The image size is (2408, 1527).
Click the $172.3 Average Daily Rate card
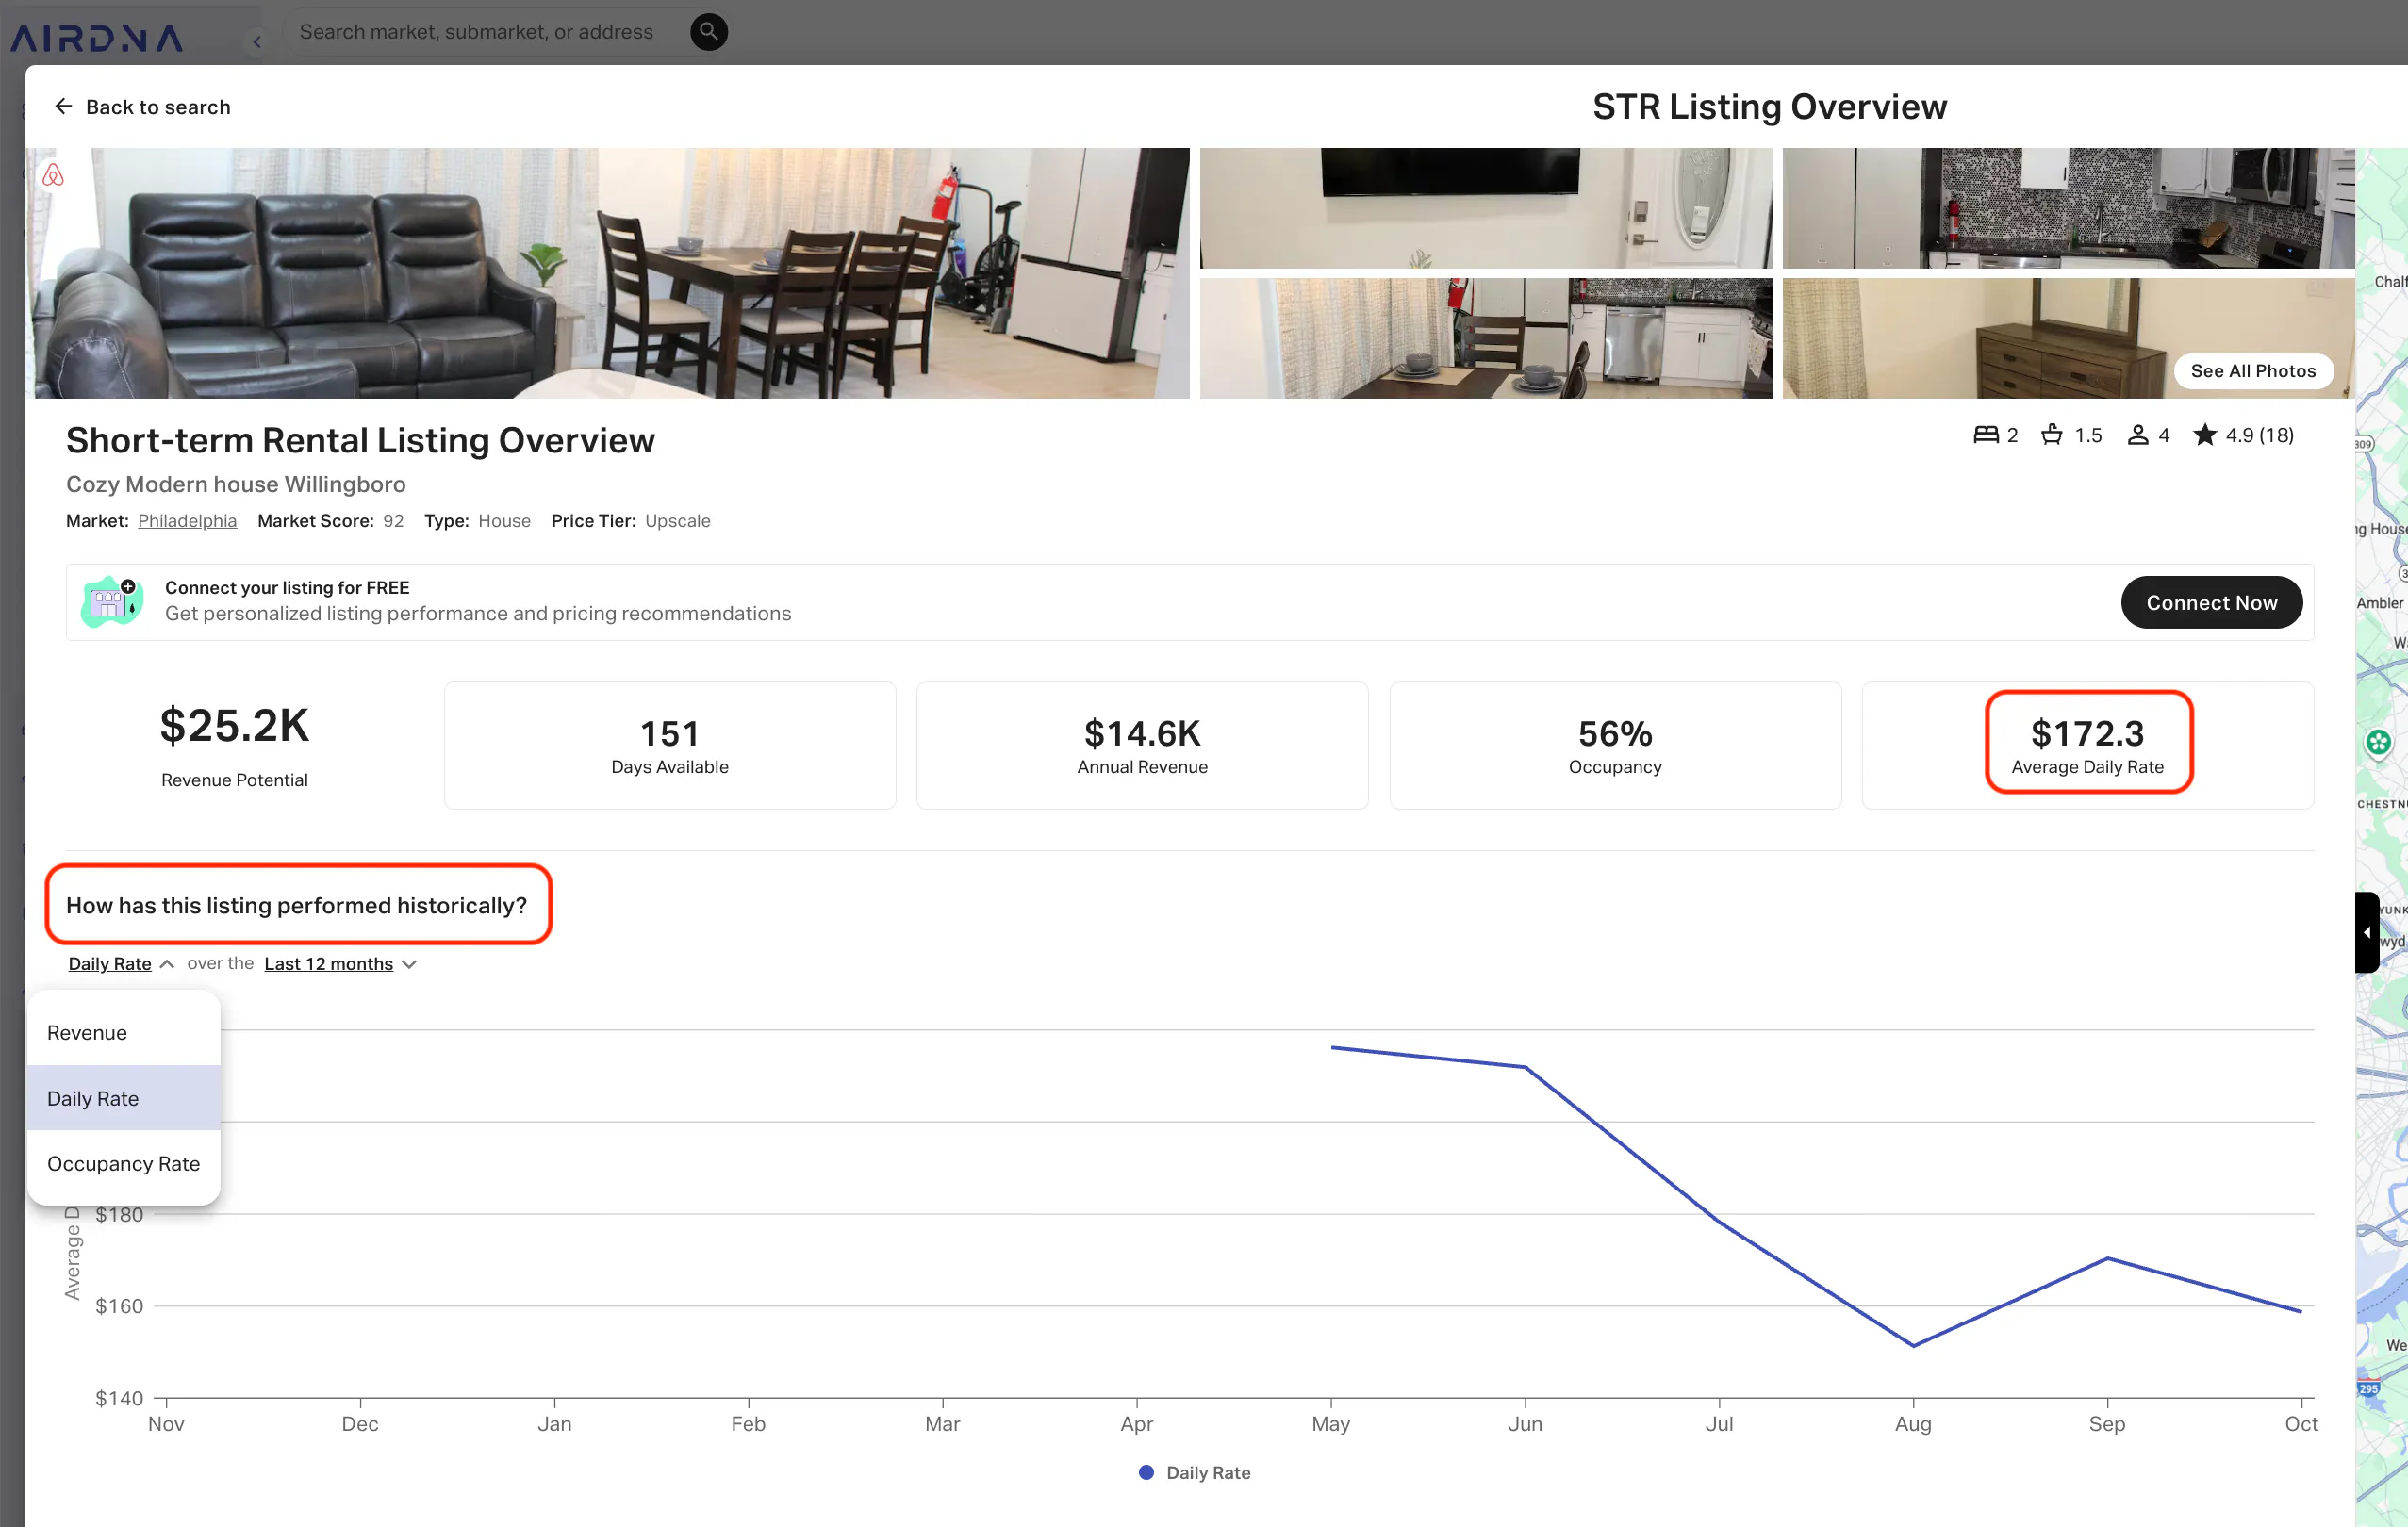pyautogui.click(x=2088, y=746)
